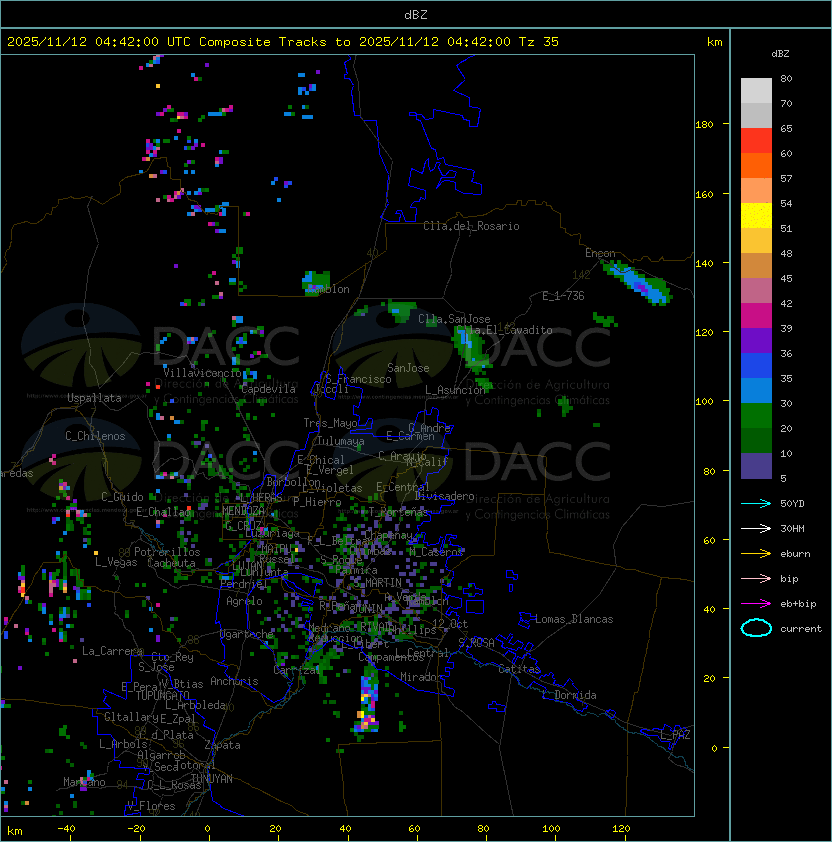Image resolution: width=832 pixels, height=842 pixels.
Task: Click the blue elongated echo beside Encon
Action: tap(637, 281)
